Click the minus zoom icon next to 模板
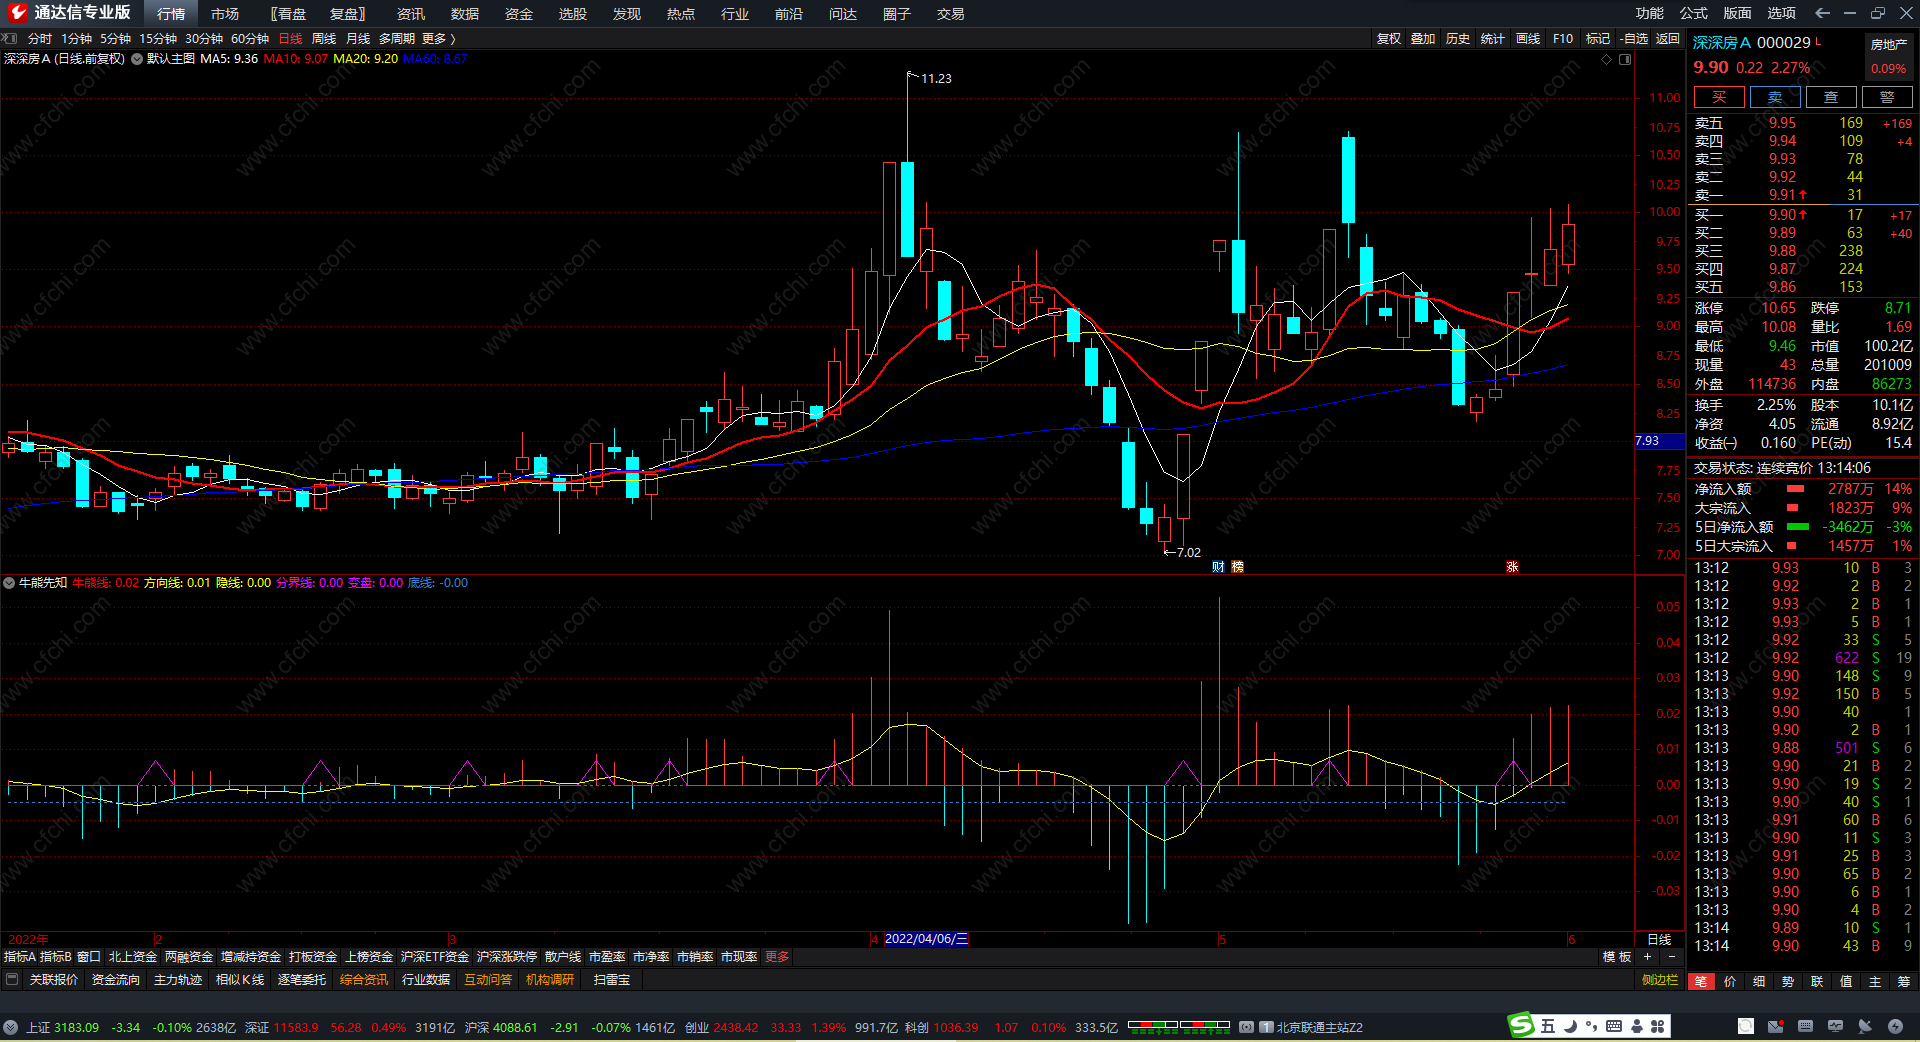 pyautogui.click(x=1671, y=957)
